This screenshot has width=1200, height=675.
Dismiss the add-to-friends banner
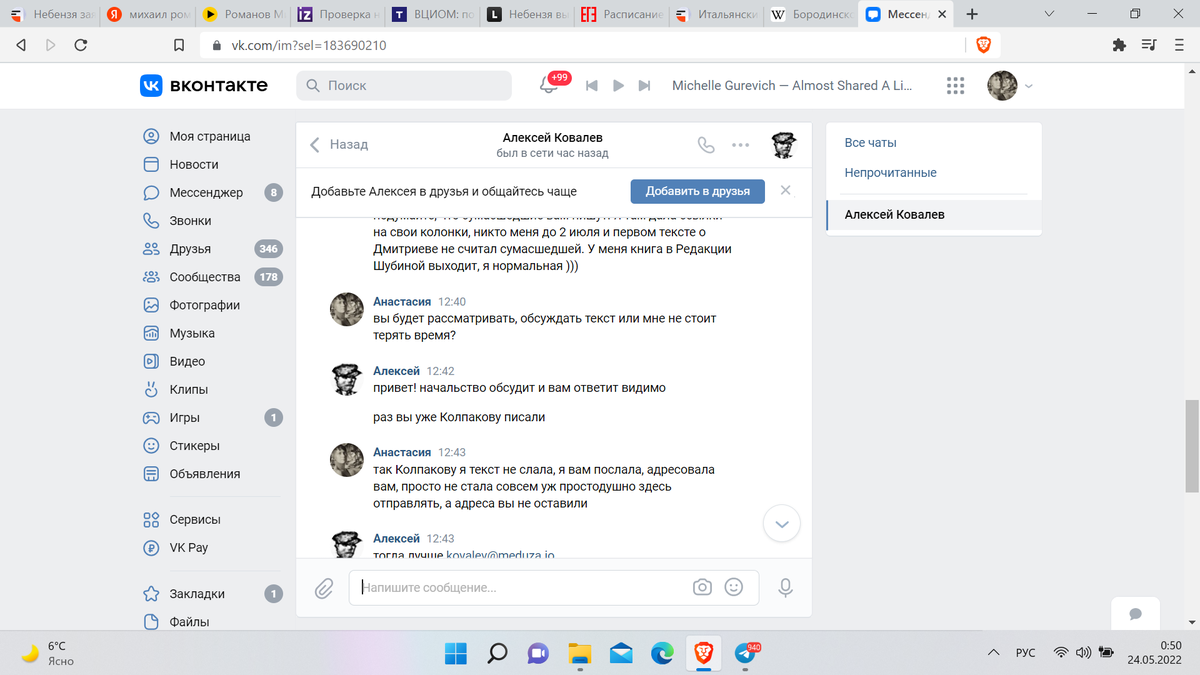(786, 191)
